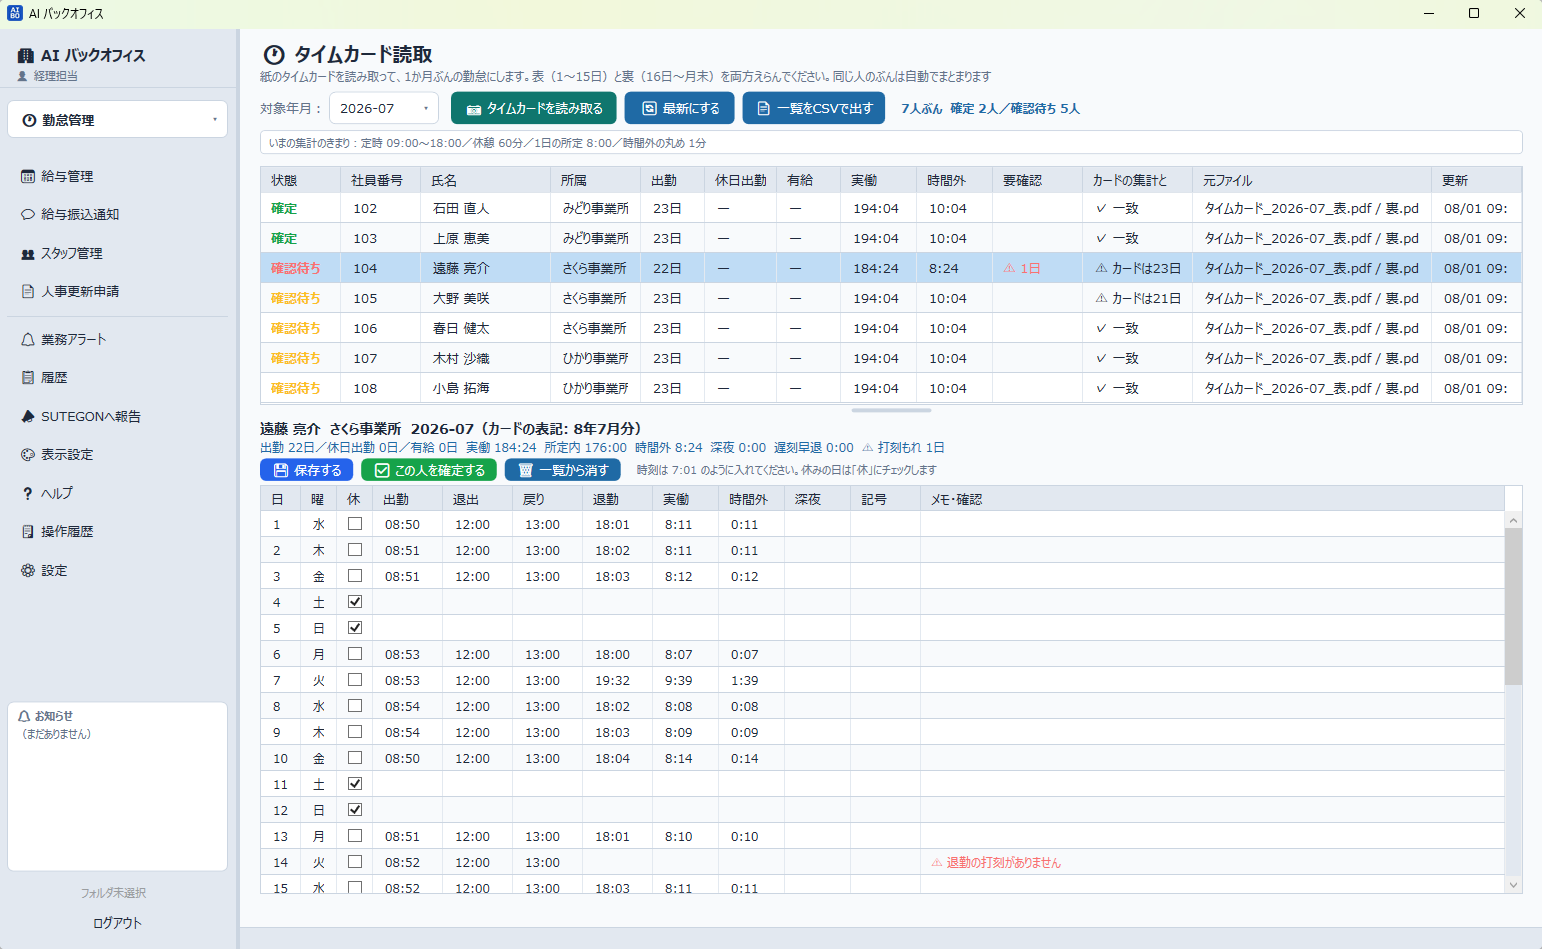The height and width of the screenshot is (949, 1542).
Task: Click the 給与振込通知 speech bubble icon
Action: point(28,214)
